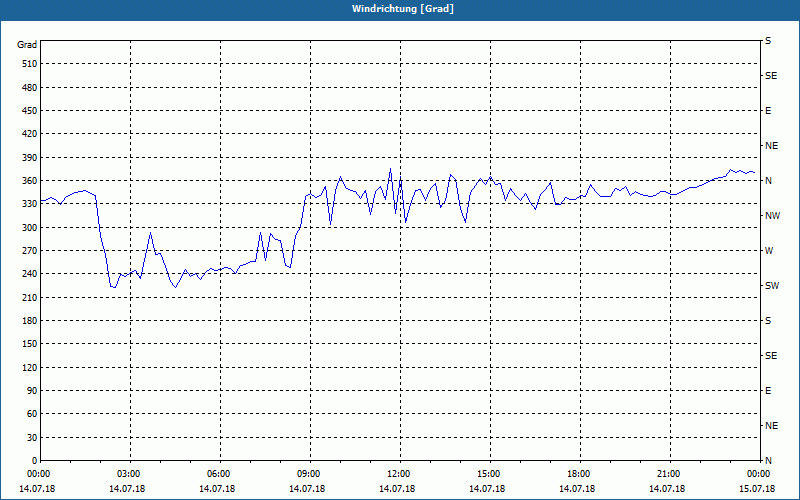Image resolution: width=800 pixels, height=500 pixels.
Task: Select the 12:00 time label
Action: pyautogui.click(x=398, y=474)
